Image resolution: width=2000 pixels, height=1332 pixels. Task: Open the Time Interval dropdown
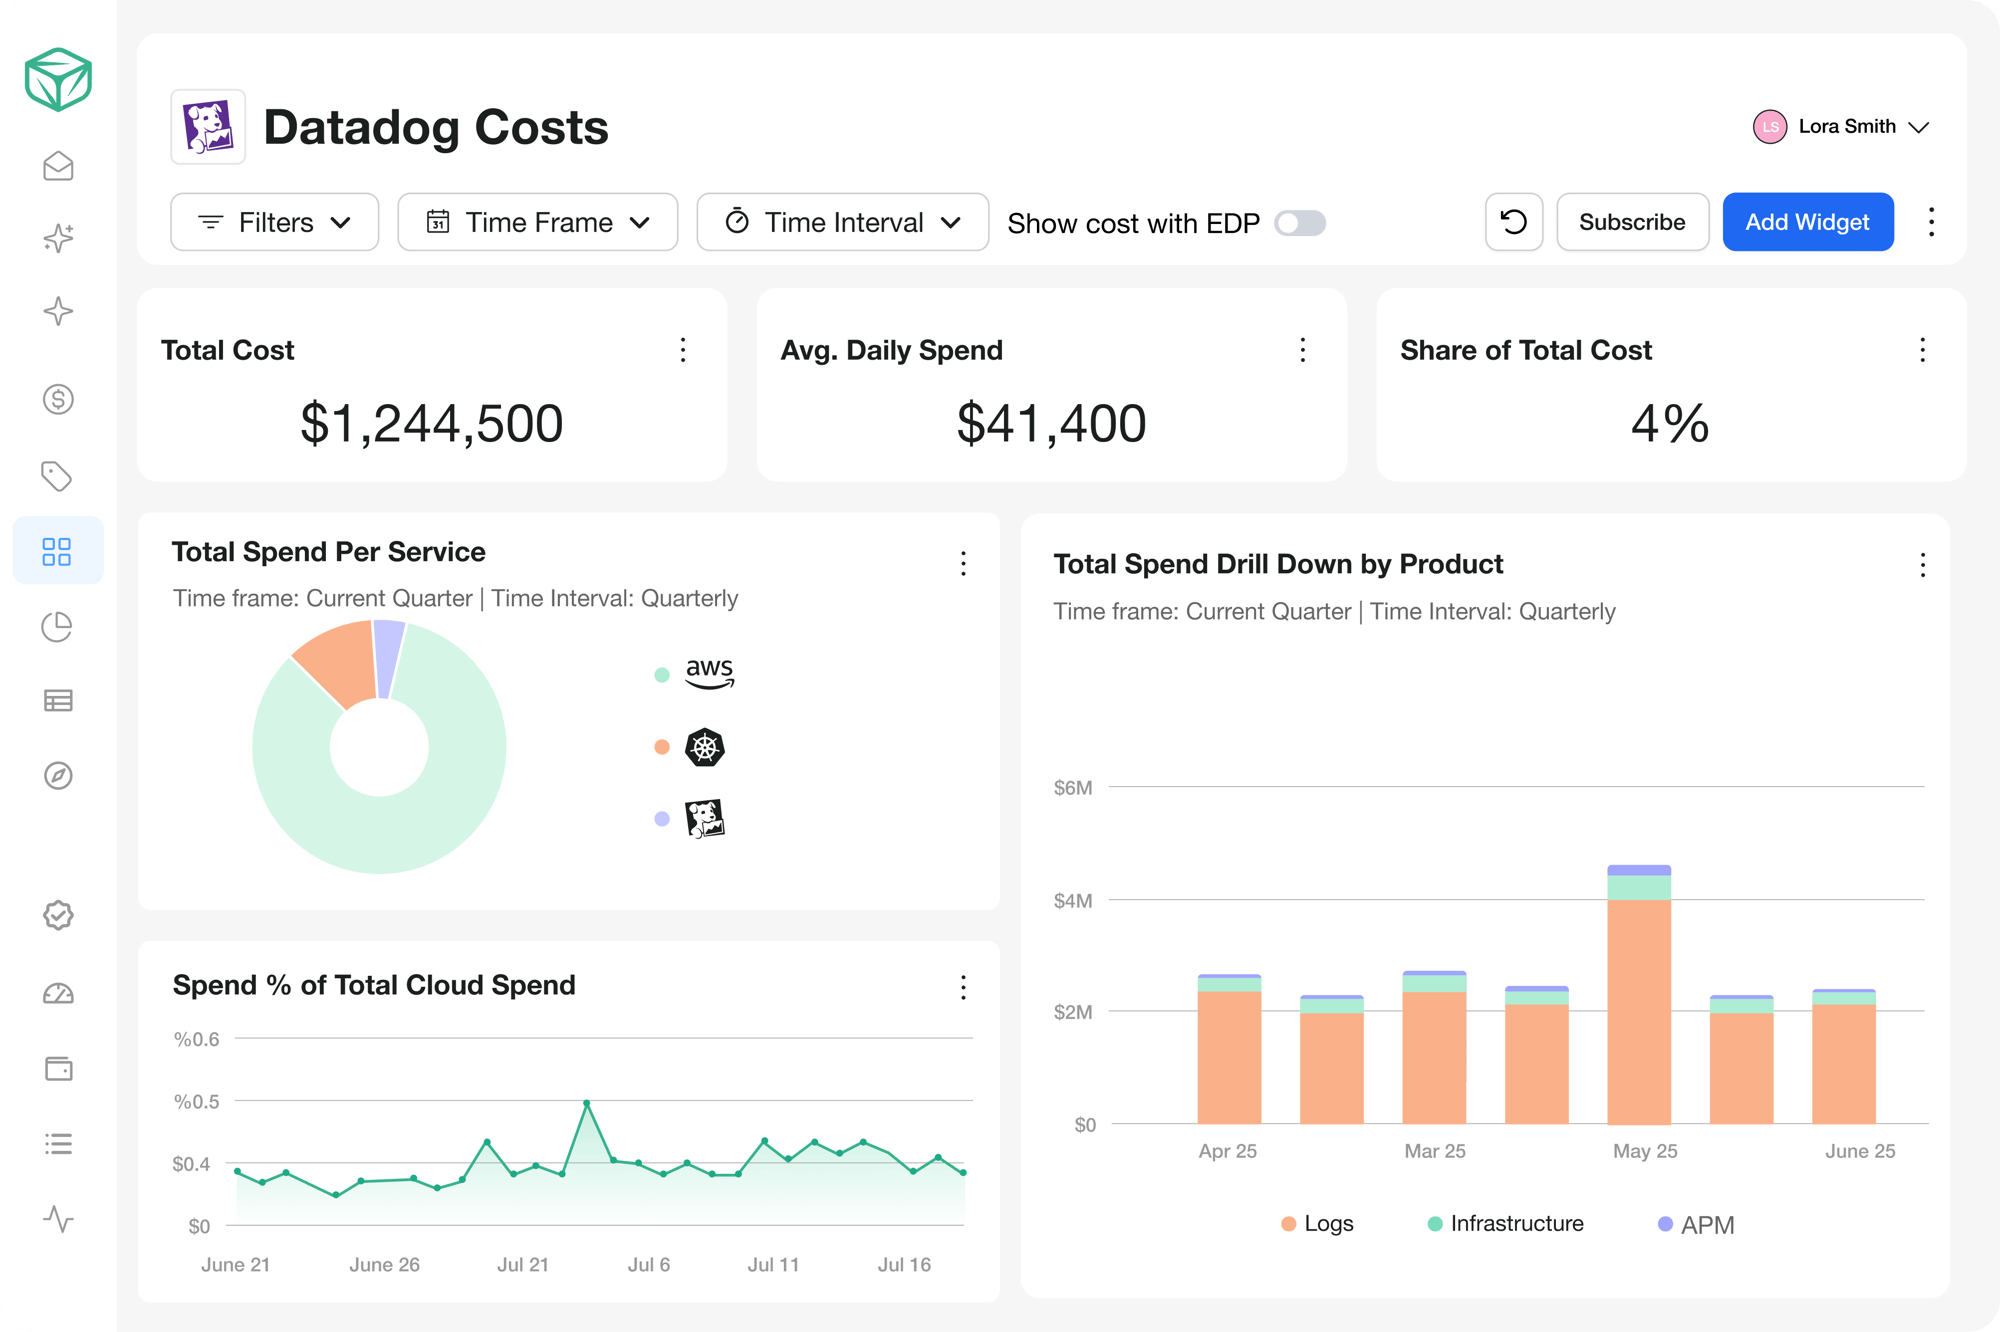click(x=843, y=222)
